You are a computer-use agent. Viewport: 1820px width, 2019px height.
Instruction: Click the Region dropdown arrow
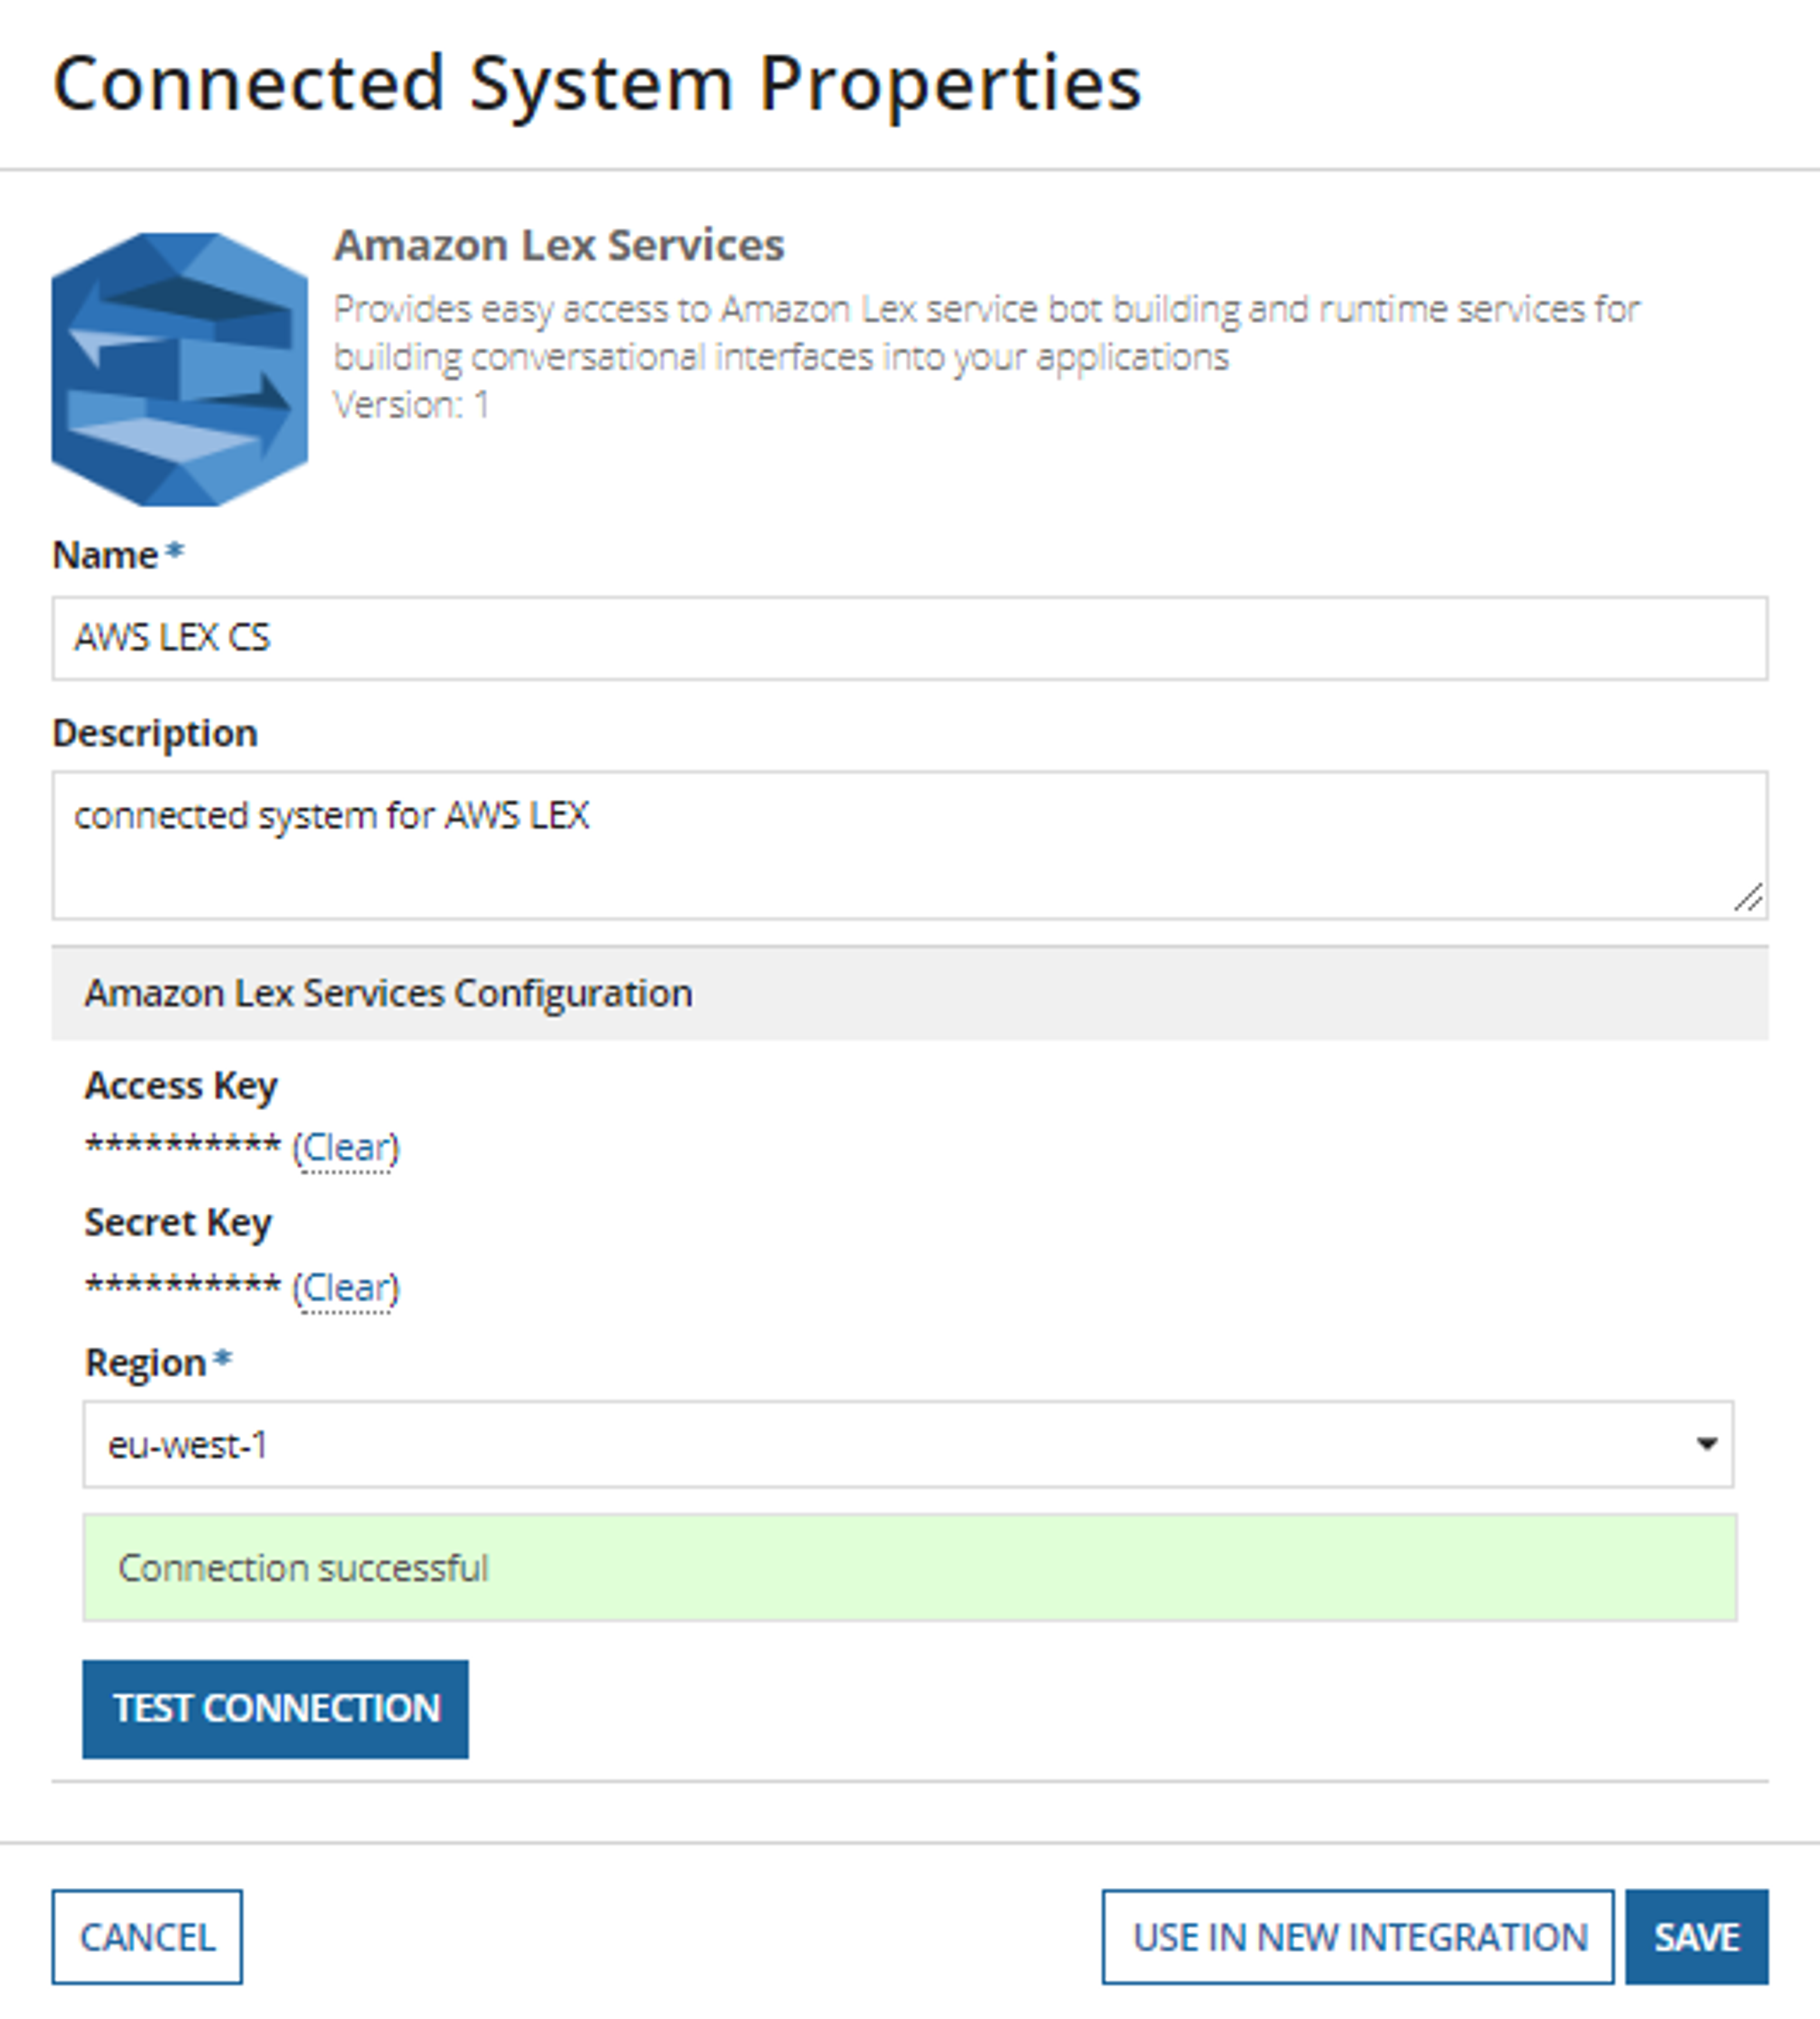click(x=1707, y=1444)
